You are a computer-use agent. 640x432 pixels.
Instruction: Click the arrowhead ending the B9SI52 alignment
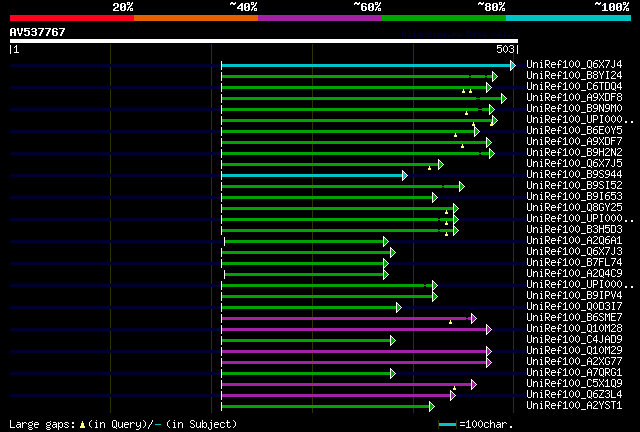point(462,187)
